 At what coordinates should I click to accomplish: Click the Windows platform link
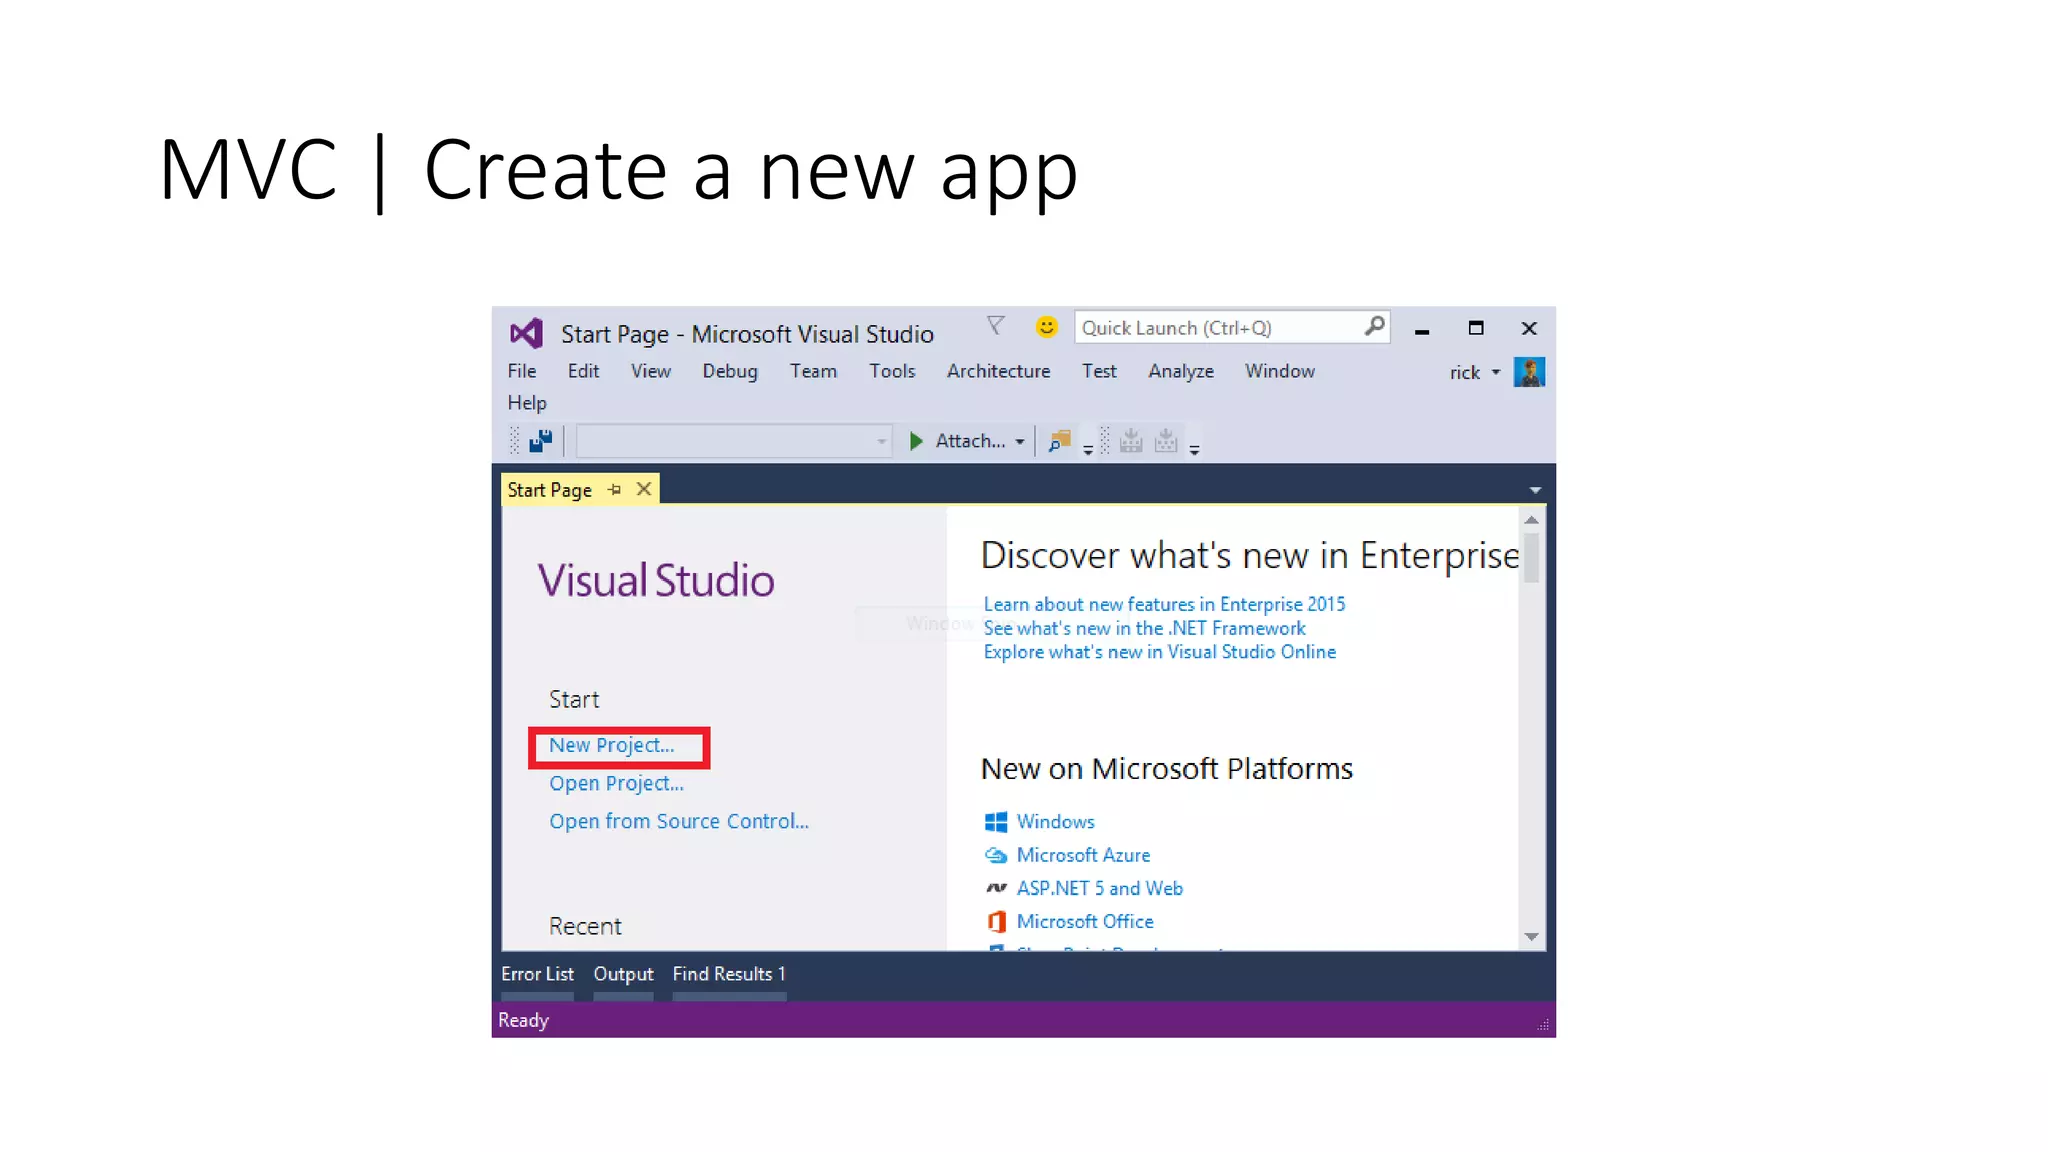point(1055,822)
